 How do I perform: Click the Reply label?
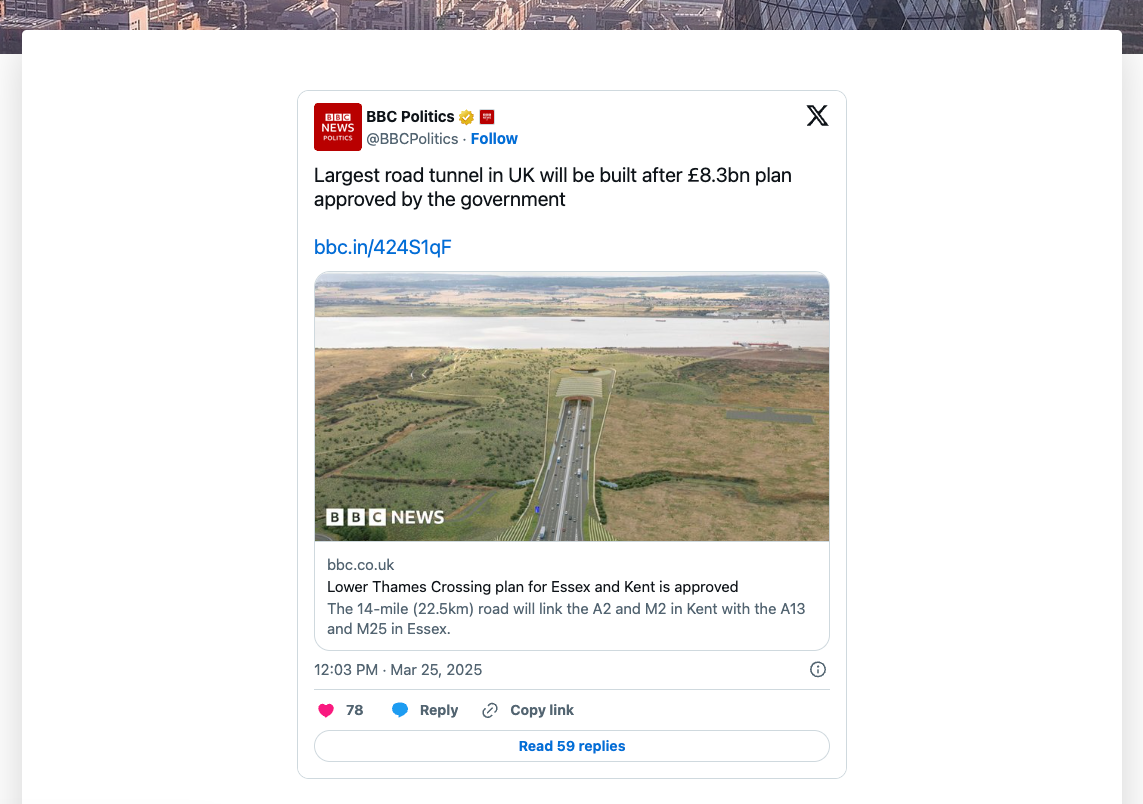439,710
